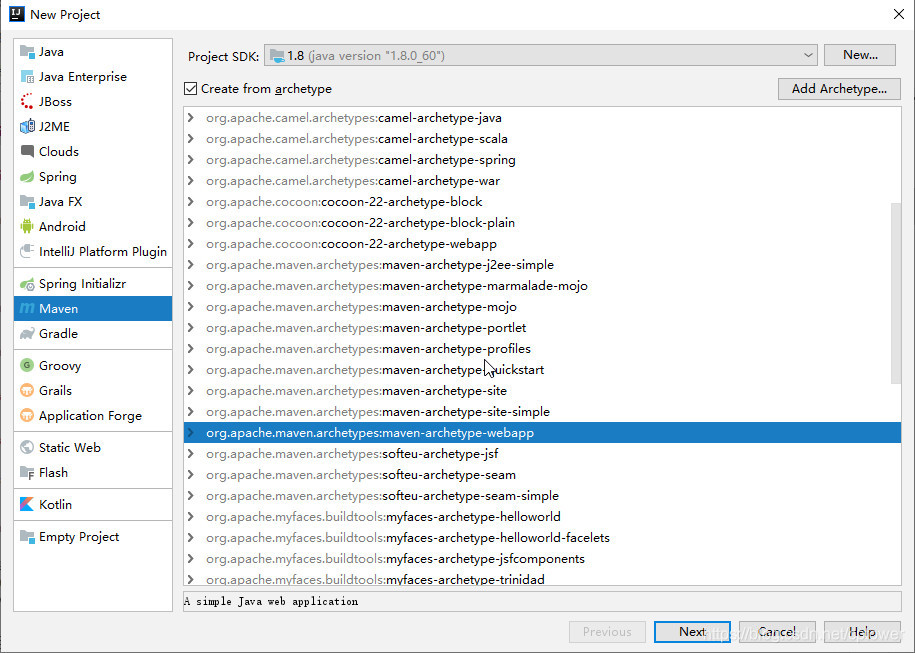Expand myfaces-archetype-helloworld-facelets chevron
The height and width of the screenshot is (653, 915).
pyautogui.click(x=191, y=538)
